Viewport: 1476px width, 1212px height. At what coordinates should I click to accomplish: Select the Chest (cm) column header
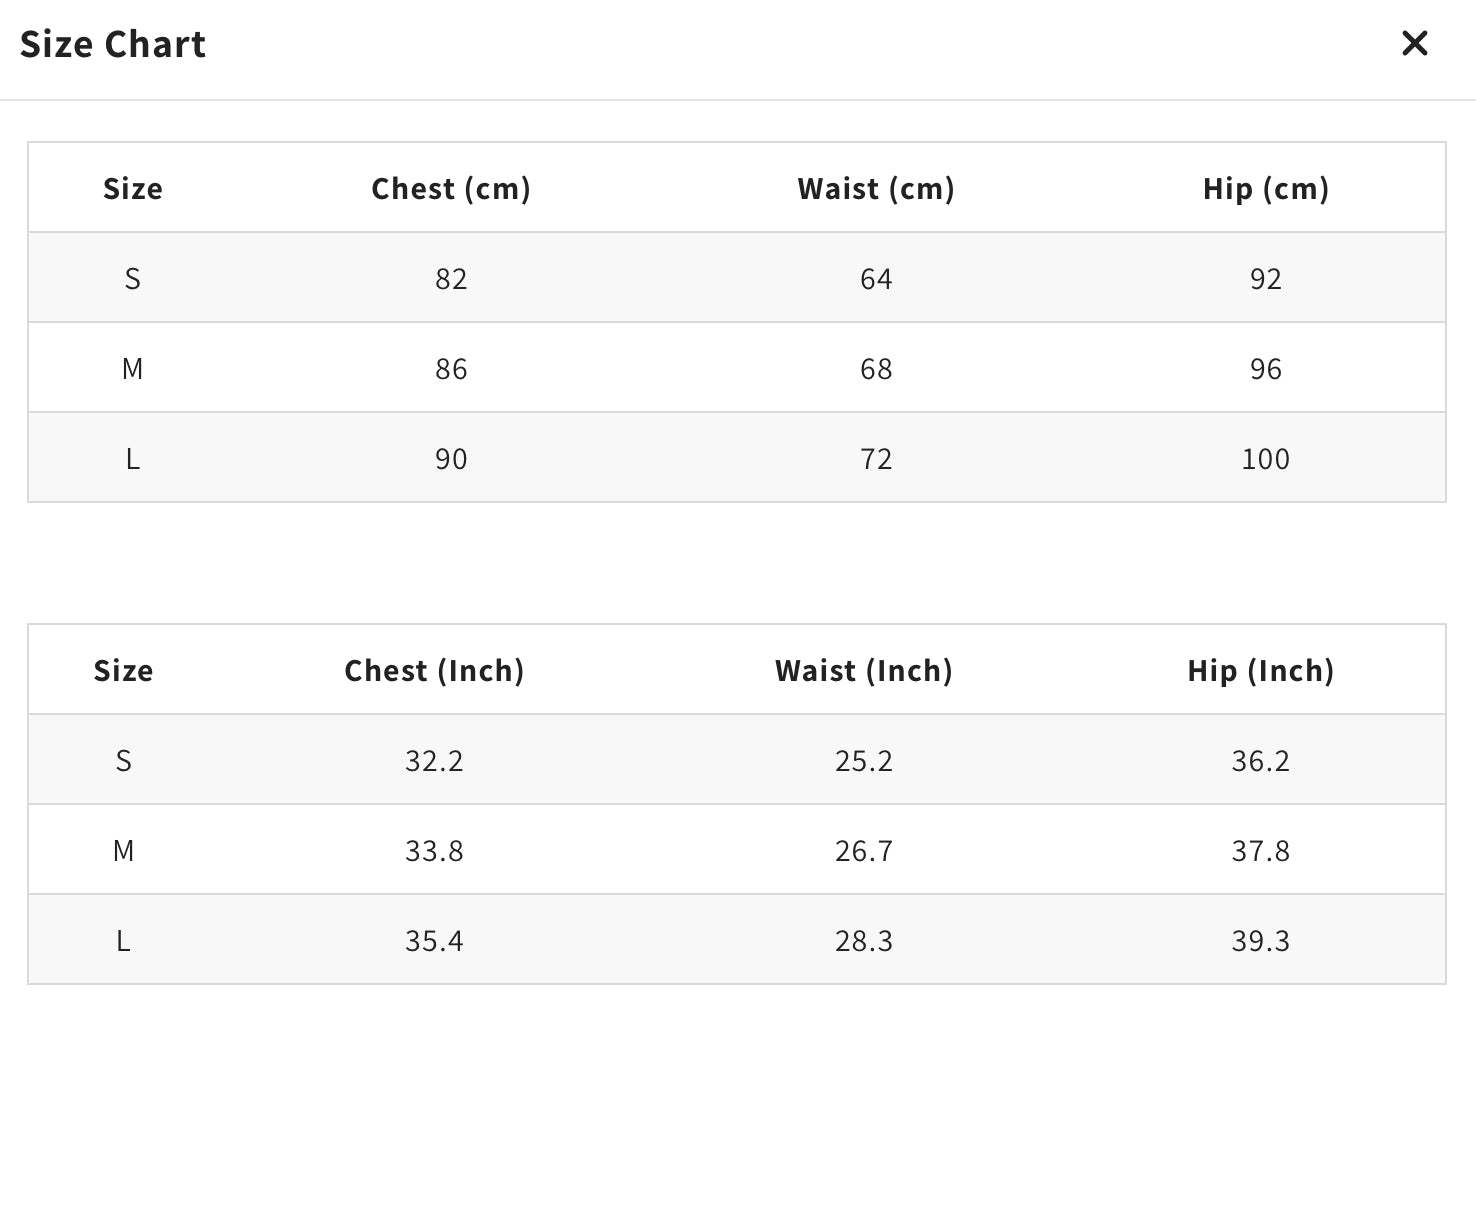451,189
